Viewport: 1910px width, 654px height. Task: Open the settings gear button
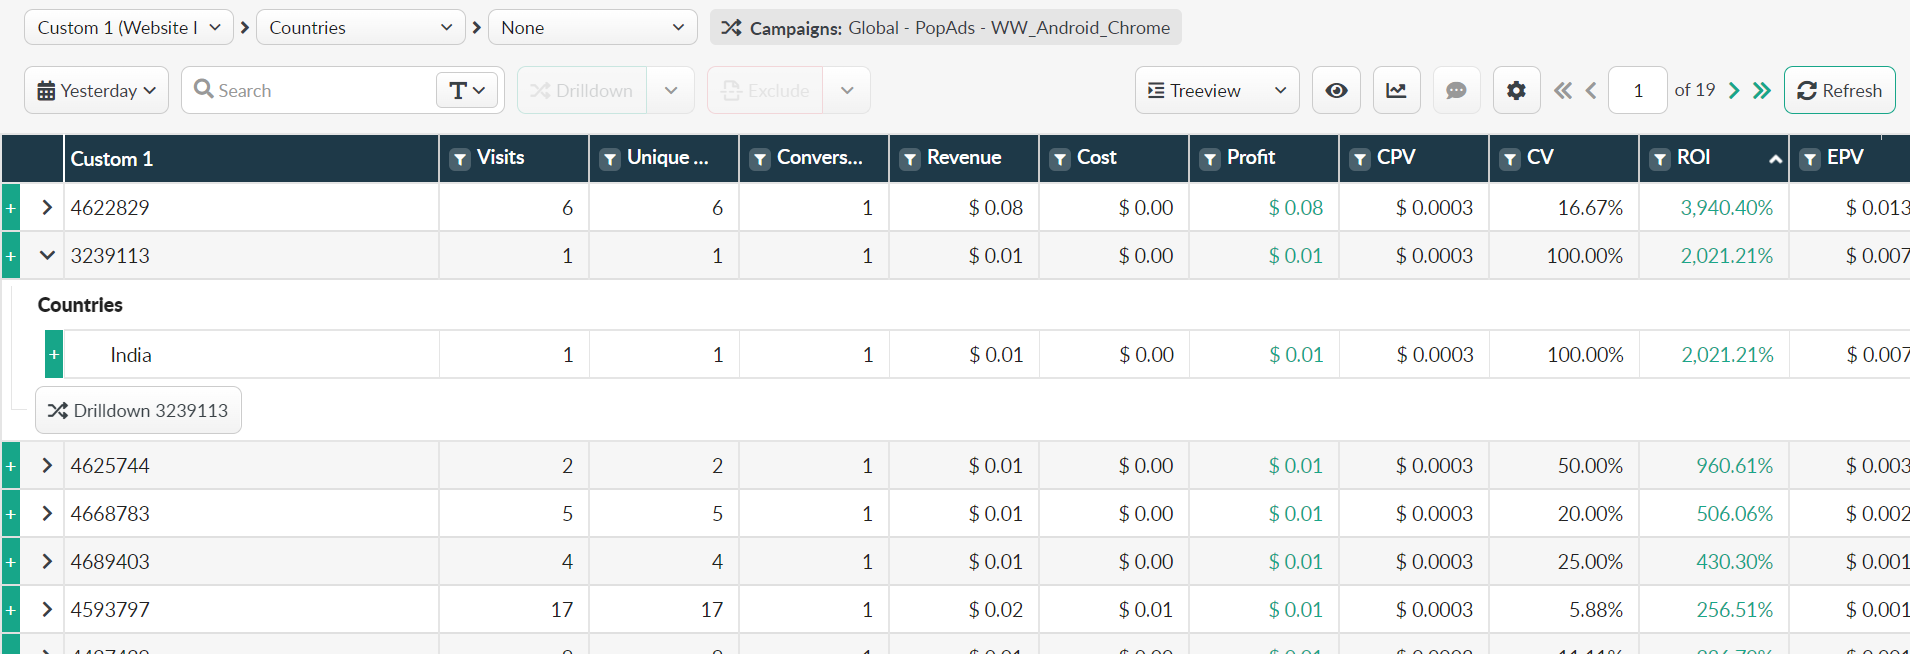pyautogui.click(x=1516, y=90)
